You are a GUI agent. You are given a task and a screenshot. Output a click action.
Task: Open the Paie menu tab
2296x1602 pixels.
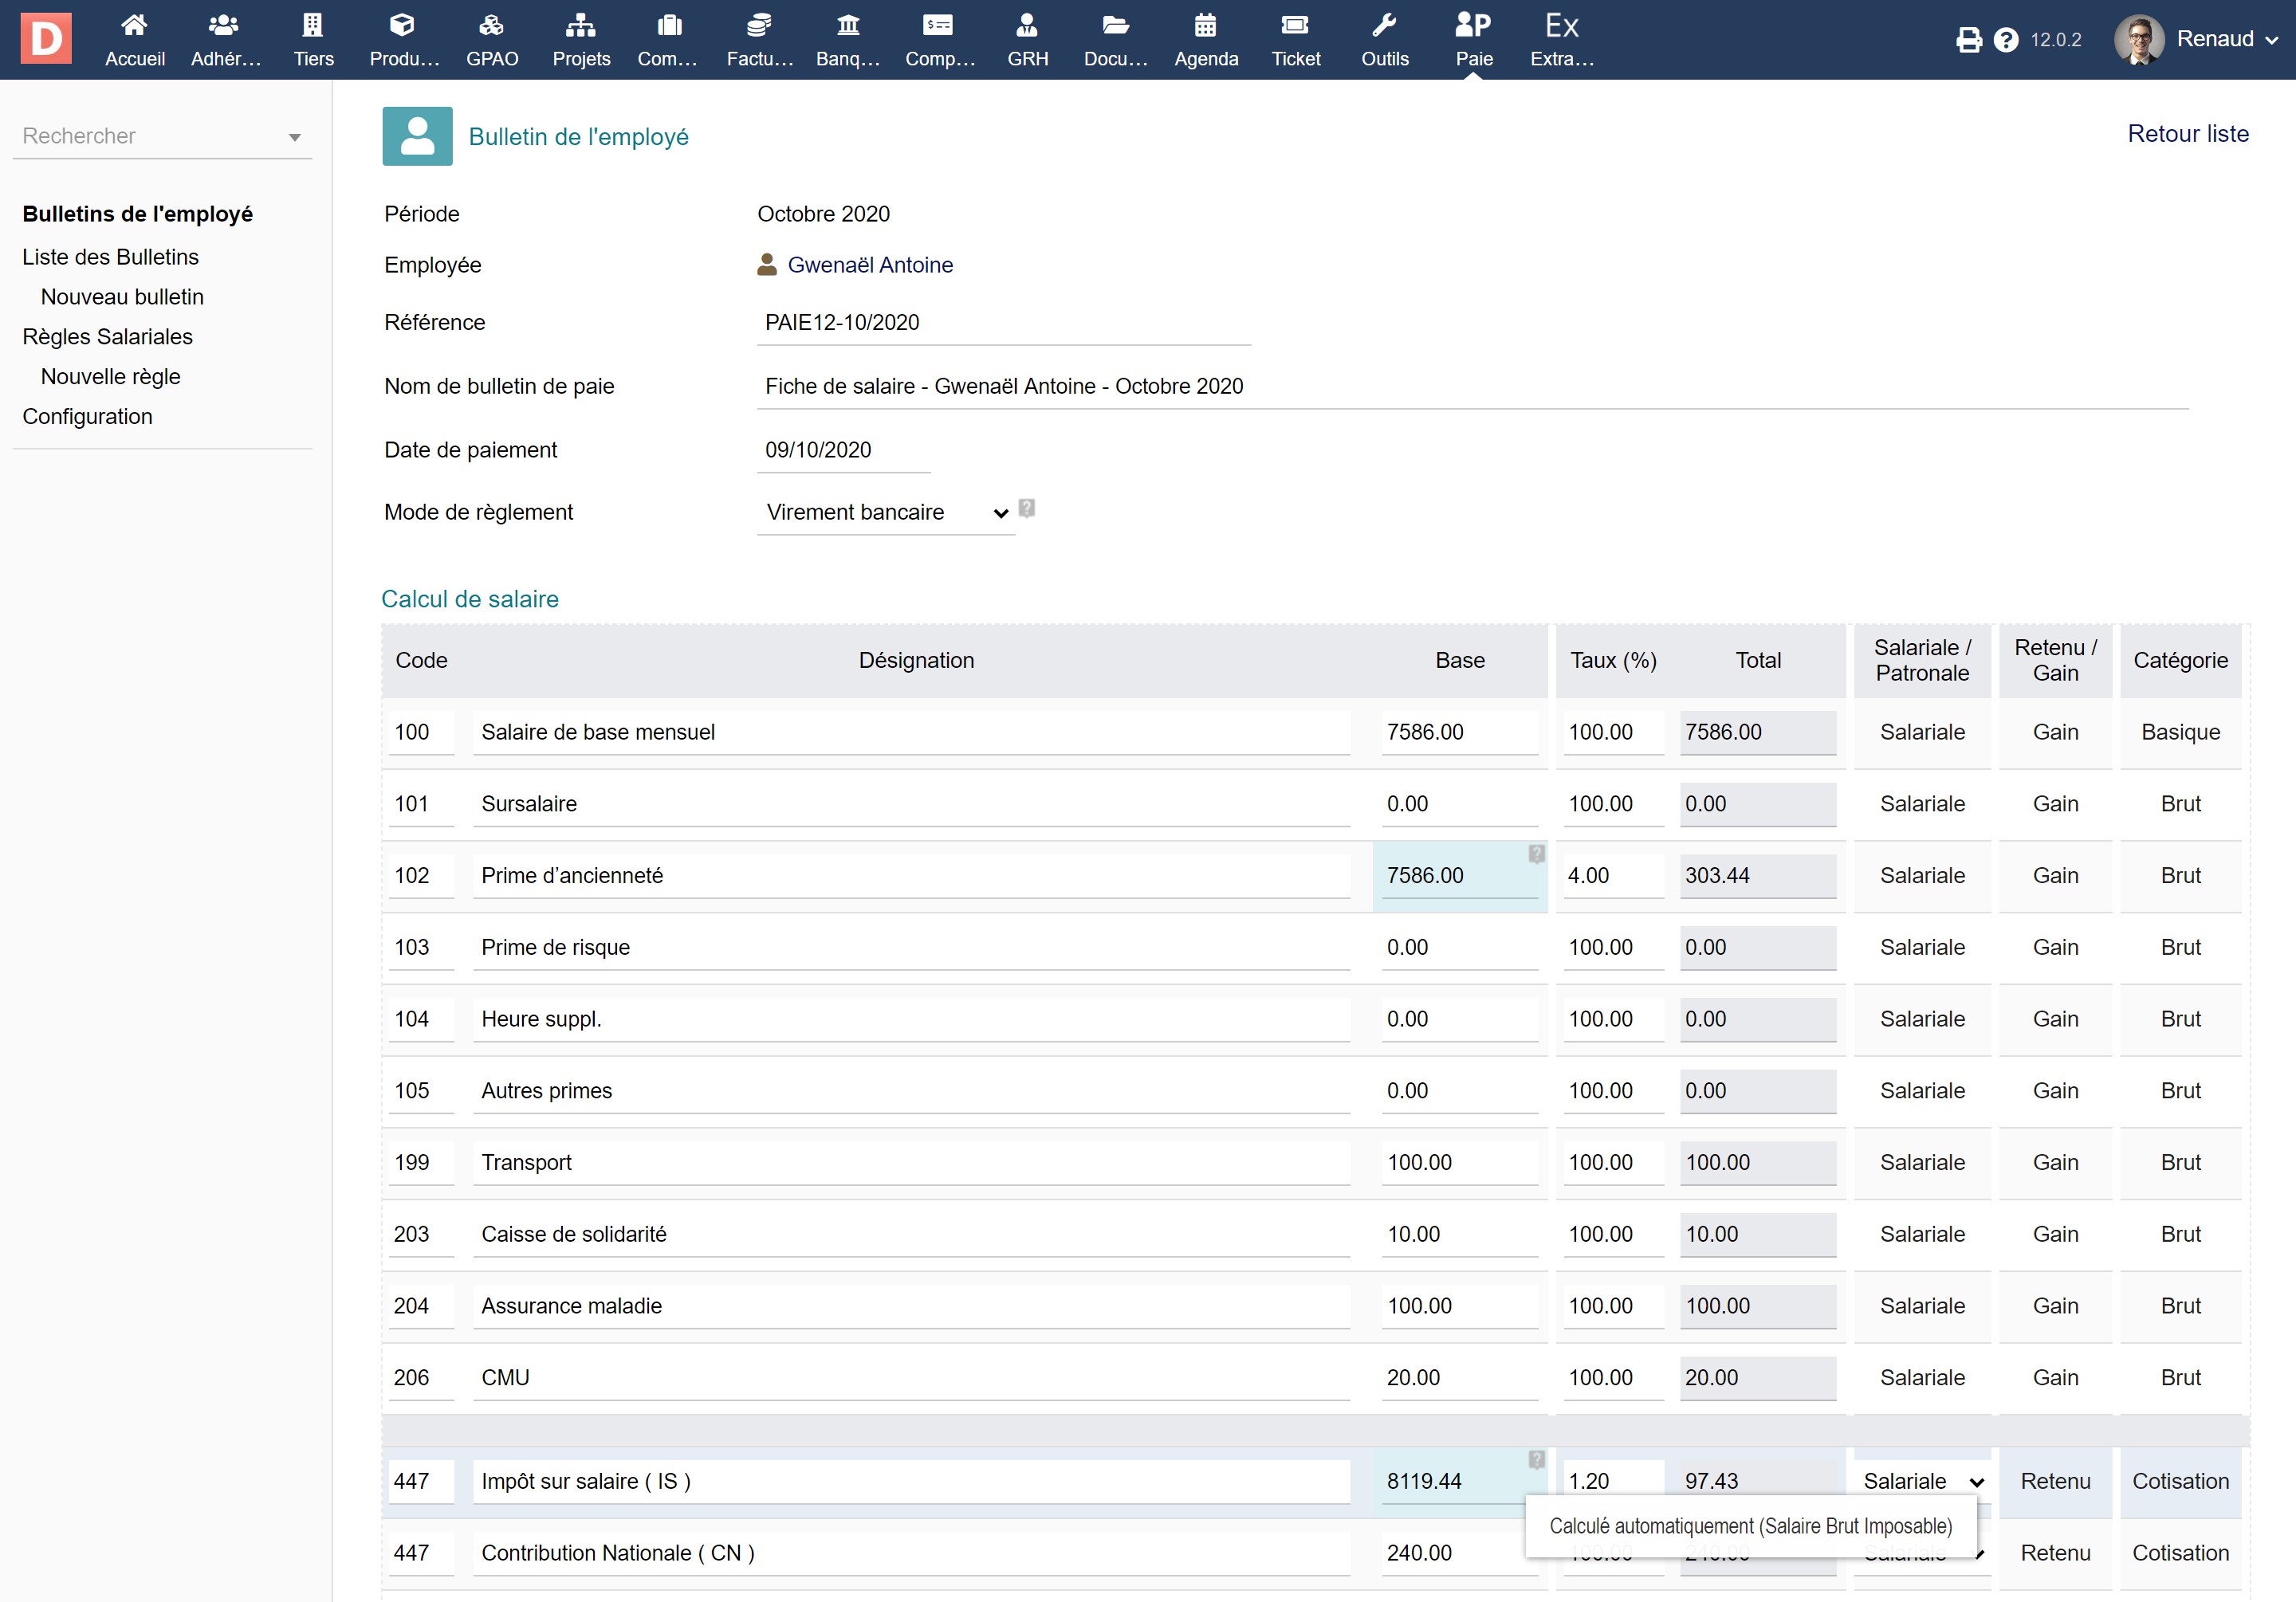[x=1473, y=38]
